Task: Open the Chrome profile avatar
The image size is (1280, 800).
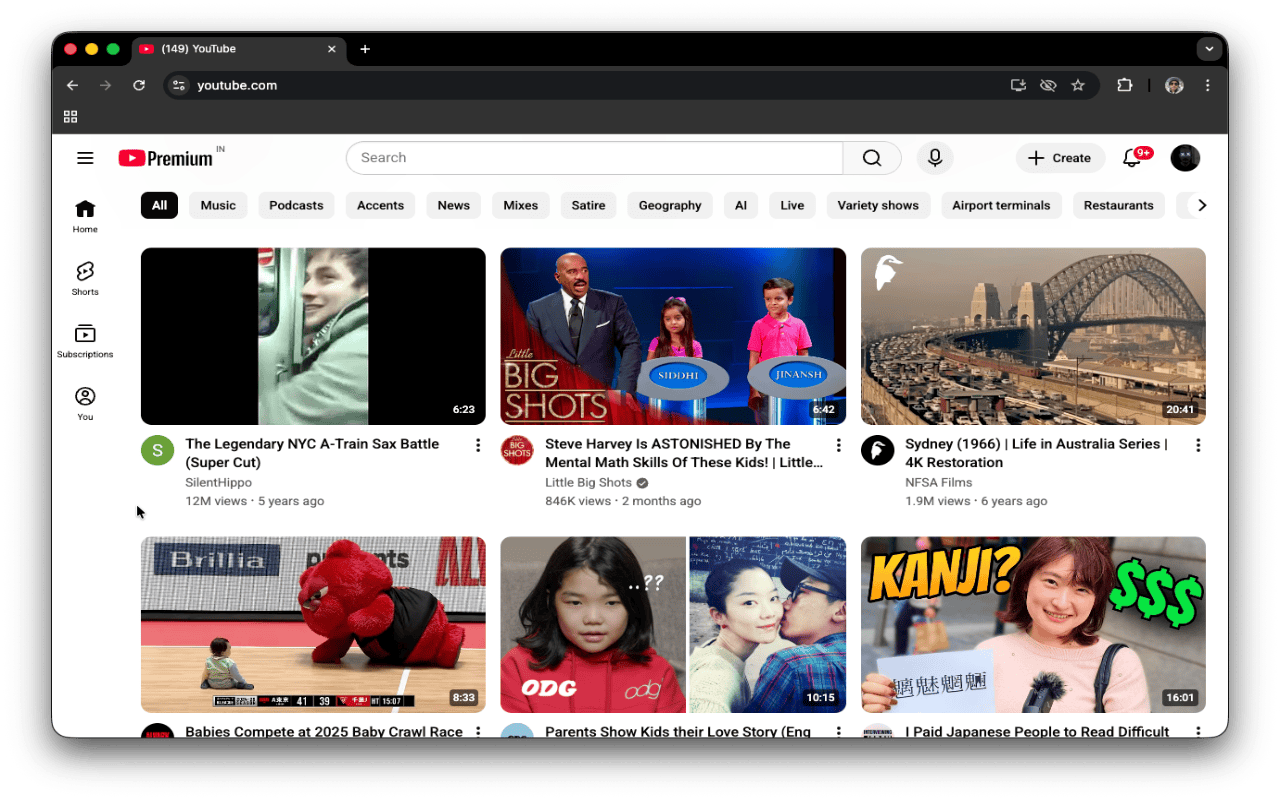Action: point(1175,86)
